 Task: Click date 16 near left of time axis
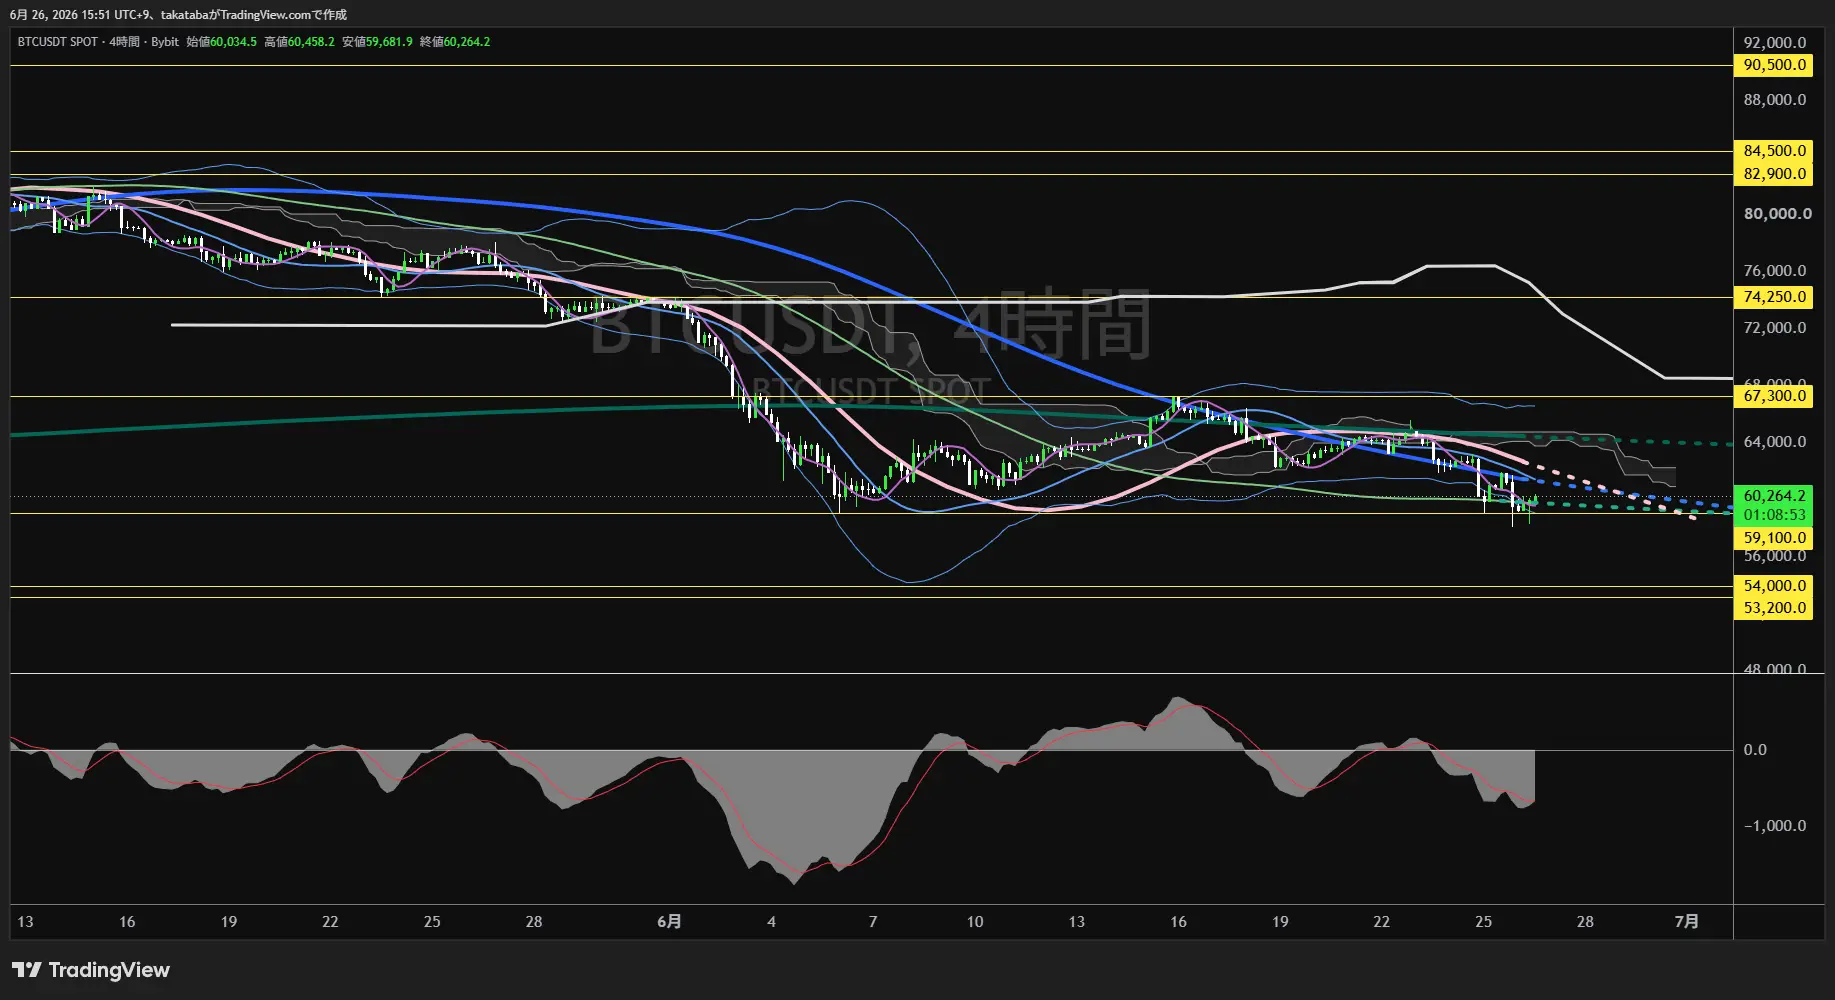pos(127,922)
